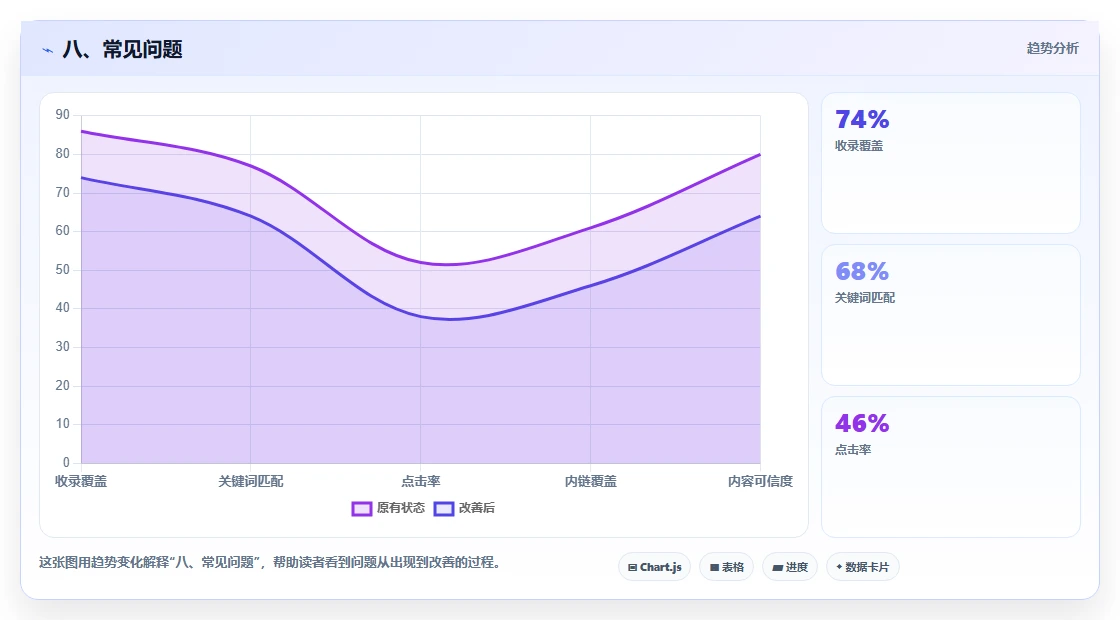Click the 内链覆盖 x-axis label
1120x620 pixels.
point(591,481)
